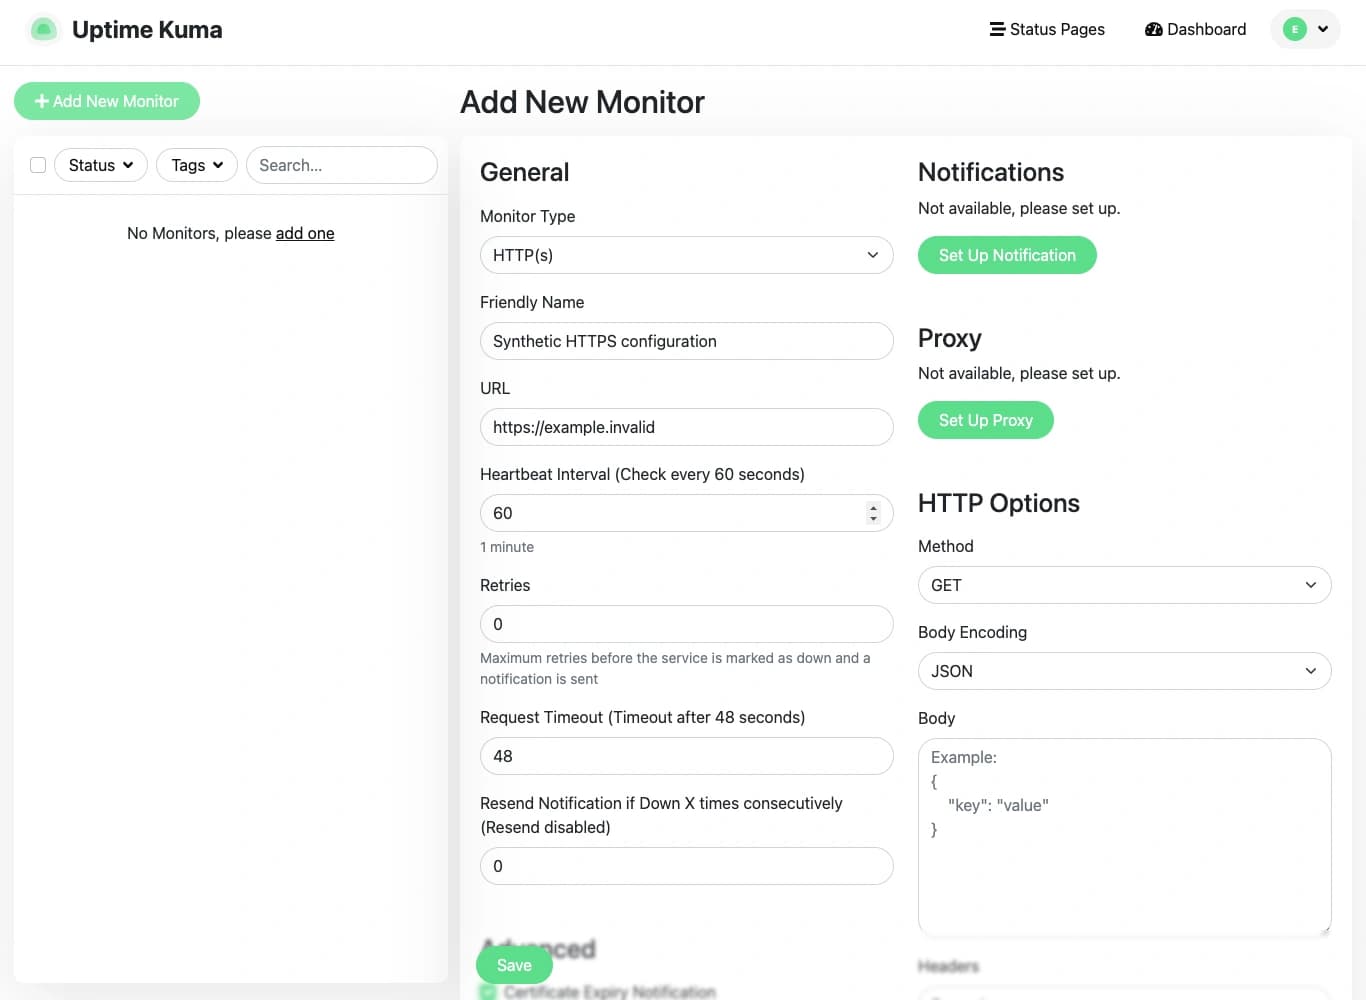Click the 'Notifications' section heading
Viewport: 1366px width, 1000px height.
[x=991, y=172]
